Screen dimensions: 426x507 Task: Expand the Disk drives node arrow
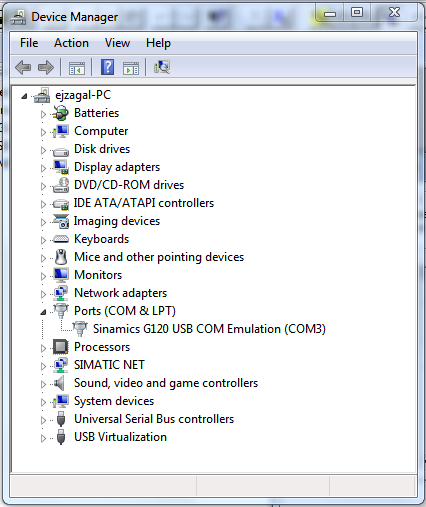click(x=43, y=150)
